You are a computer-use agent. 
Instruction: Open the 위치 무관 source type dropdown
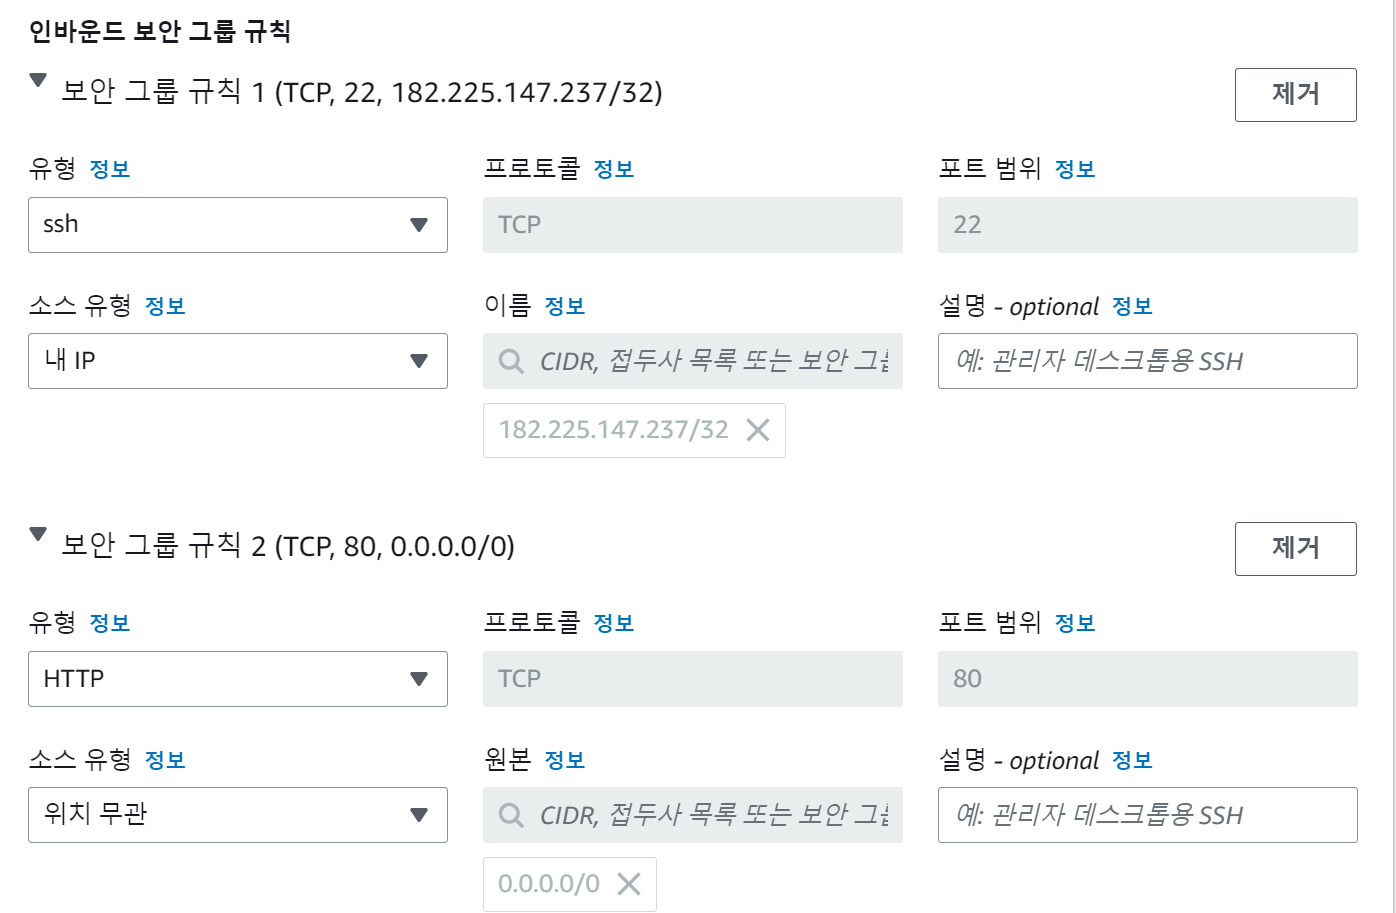tap(238, 815)
